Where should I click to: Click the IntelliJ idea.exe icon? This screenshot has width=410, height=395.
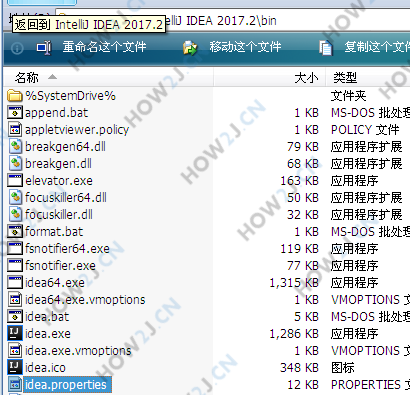coord(15,334)
